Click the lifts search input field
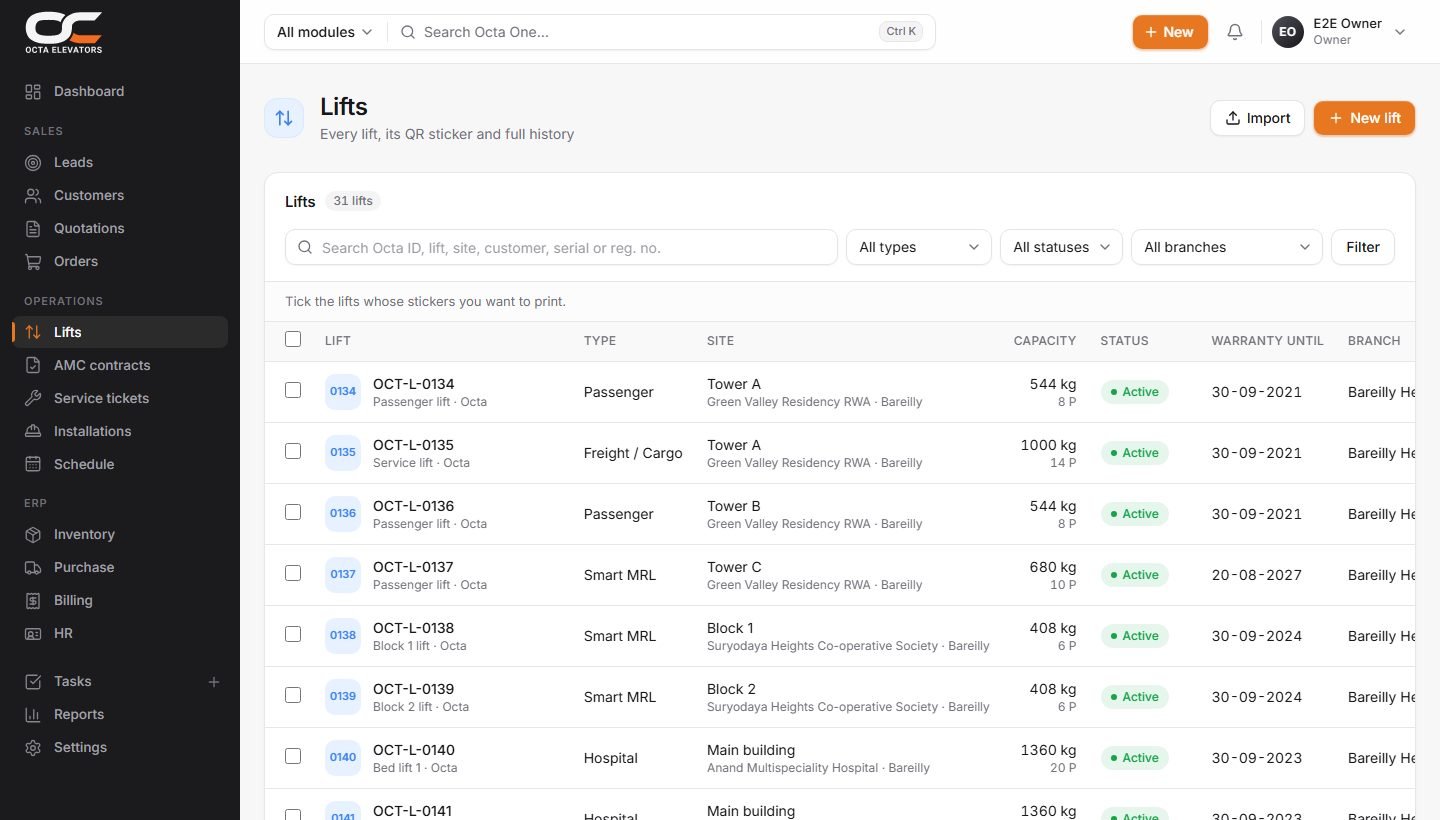Viewport: 1440px width, 820px height. point(561,247)
